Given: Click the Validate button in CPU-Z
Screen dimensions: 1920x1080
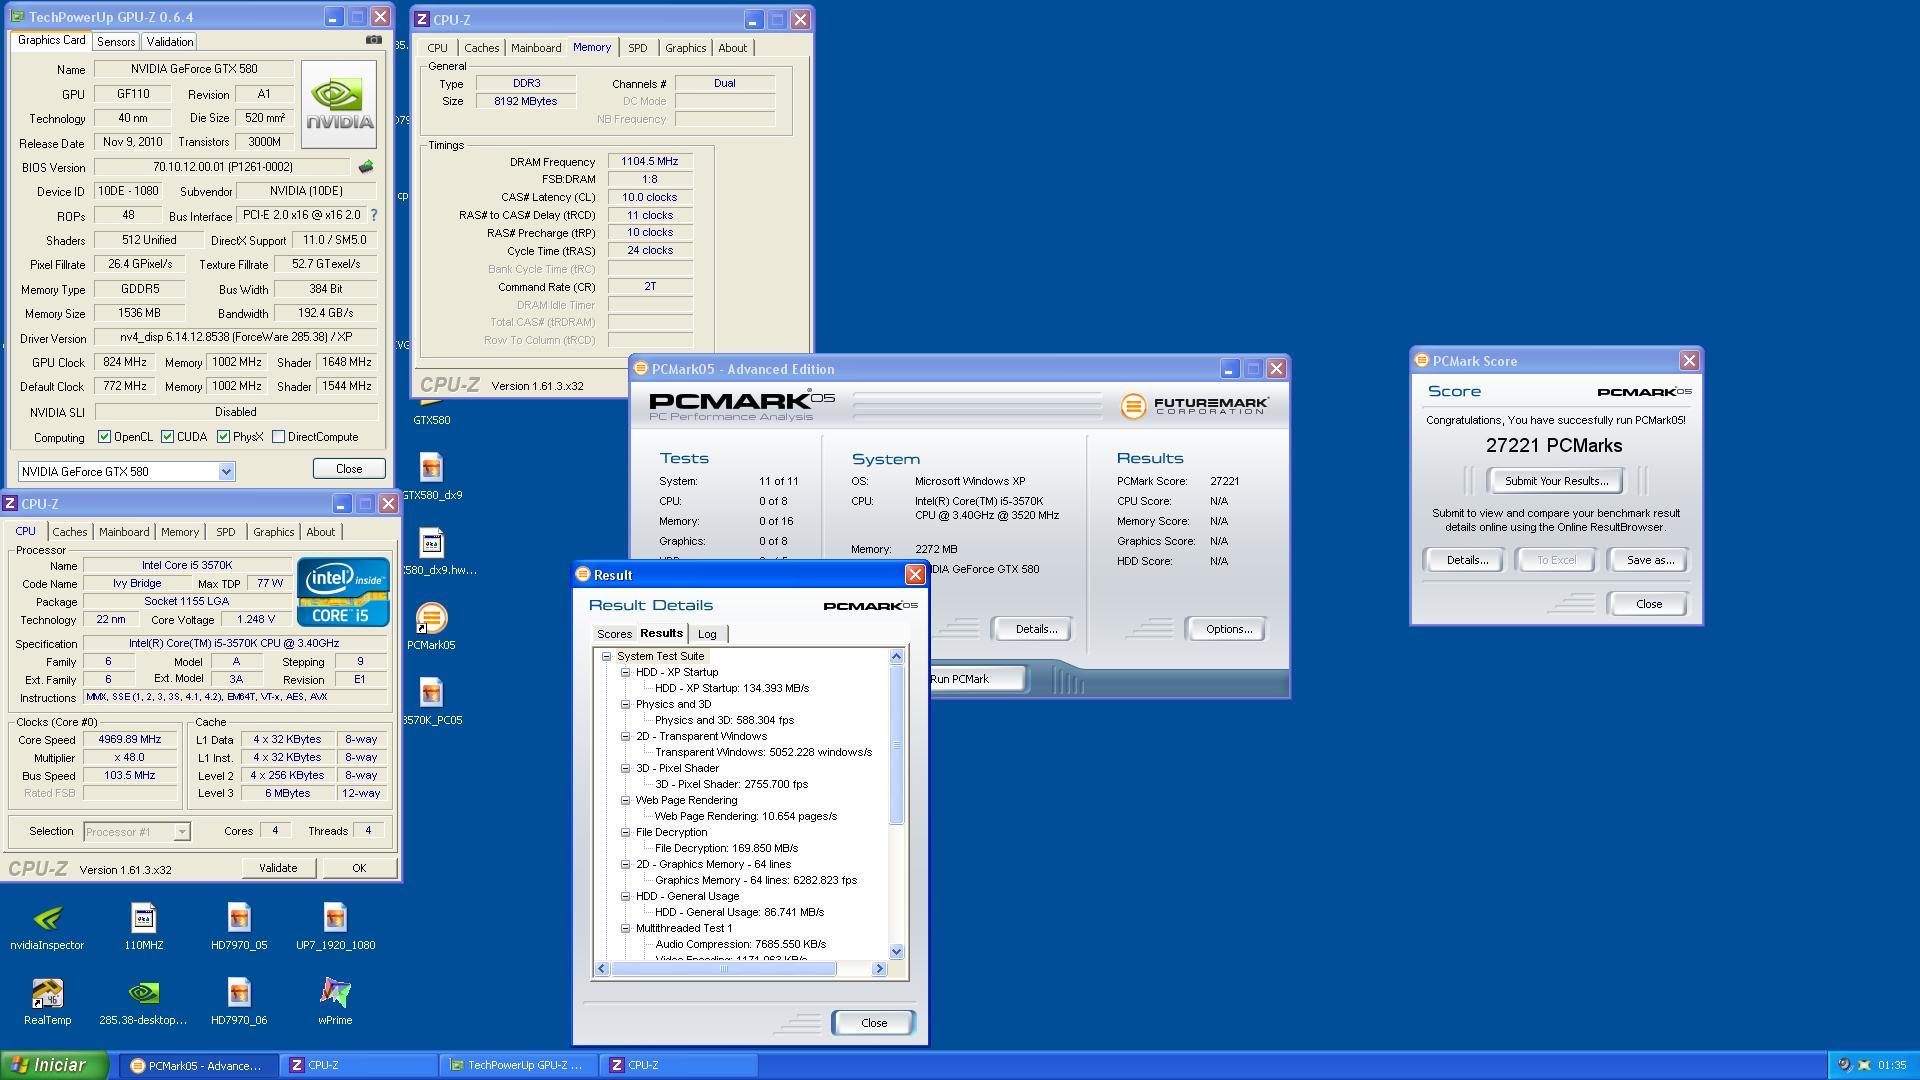Looking at the screenshot, I should tap(278, 868).
